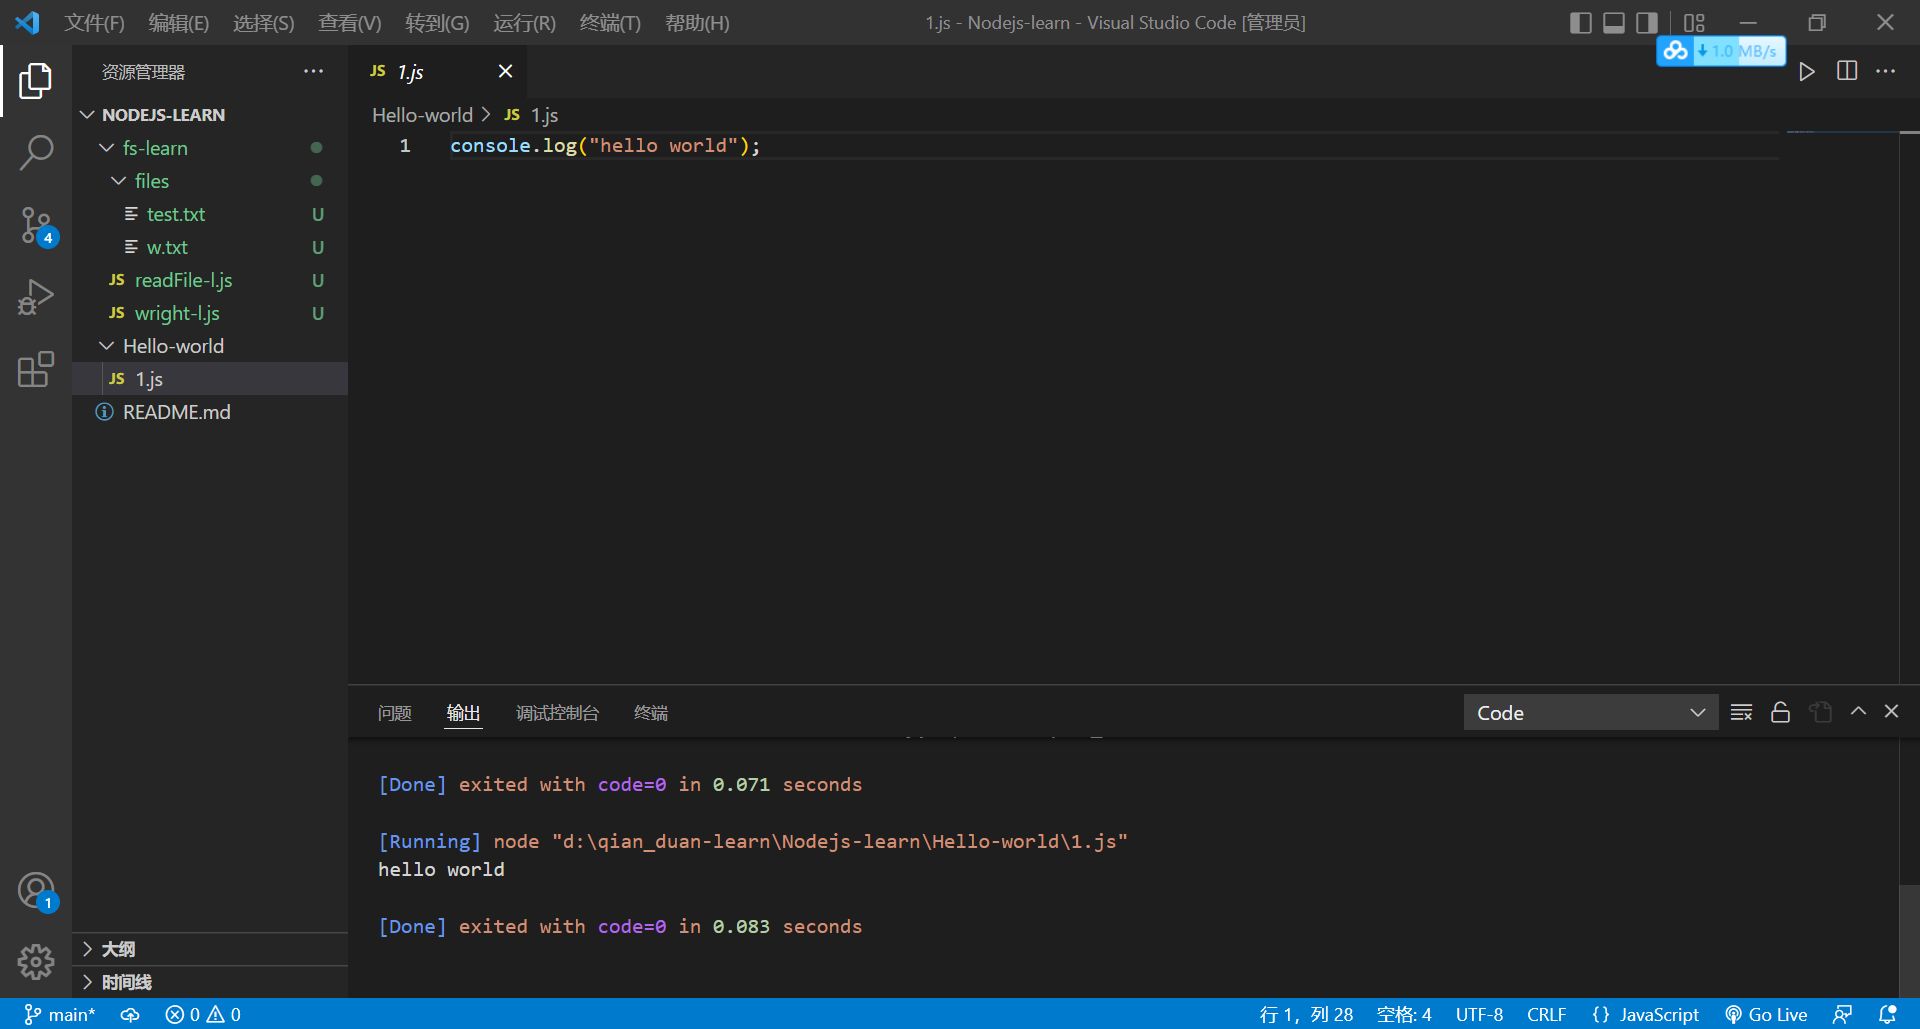Open the notifications bell
This screenshot has width=1920, height=1029.
(1887, 1014)
